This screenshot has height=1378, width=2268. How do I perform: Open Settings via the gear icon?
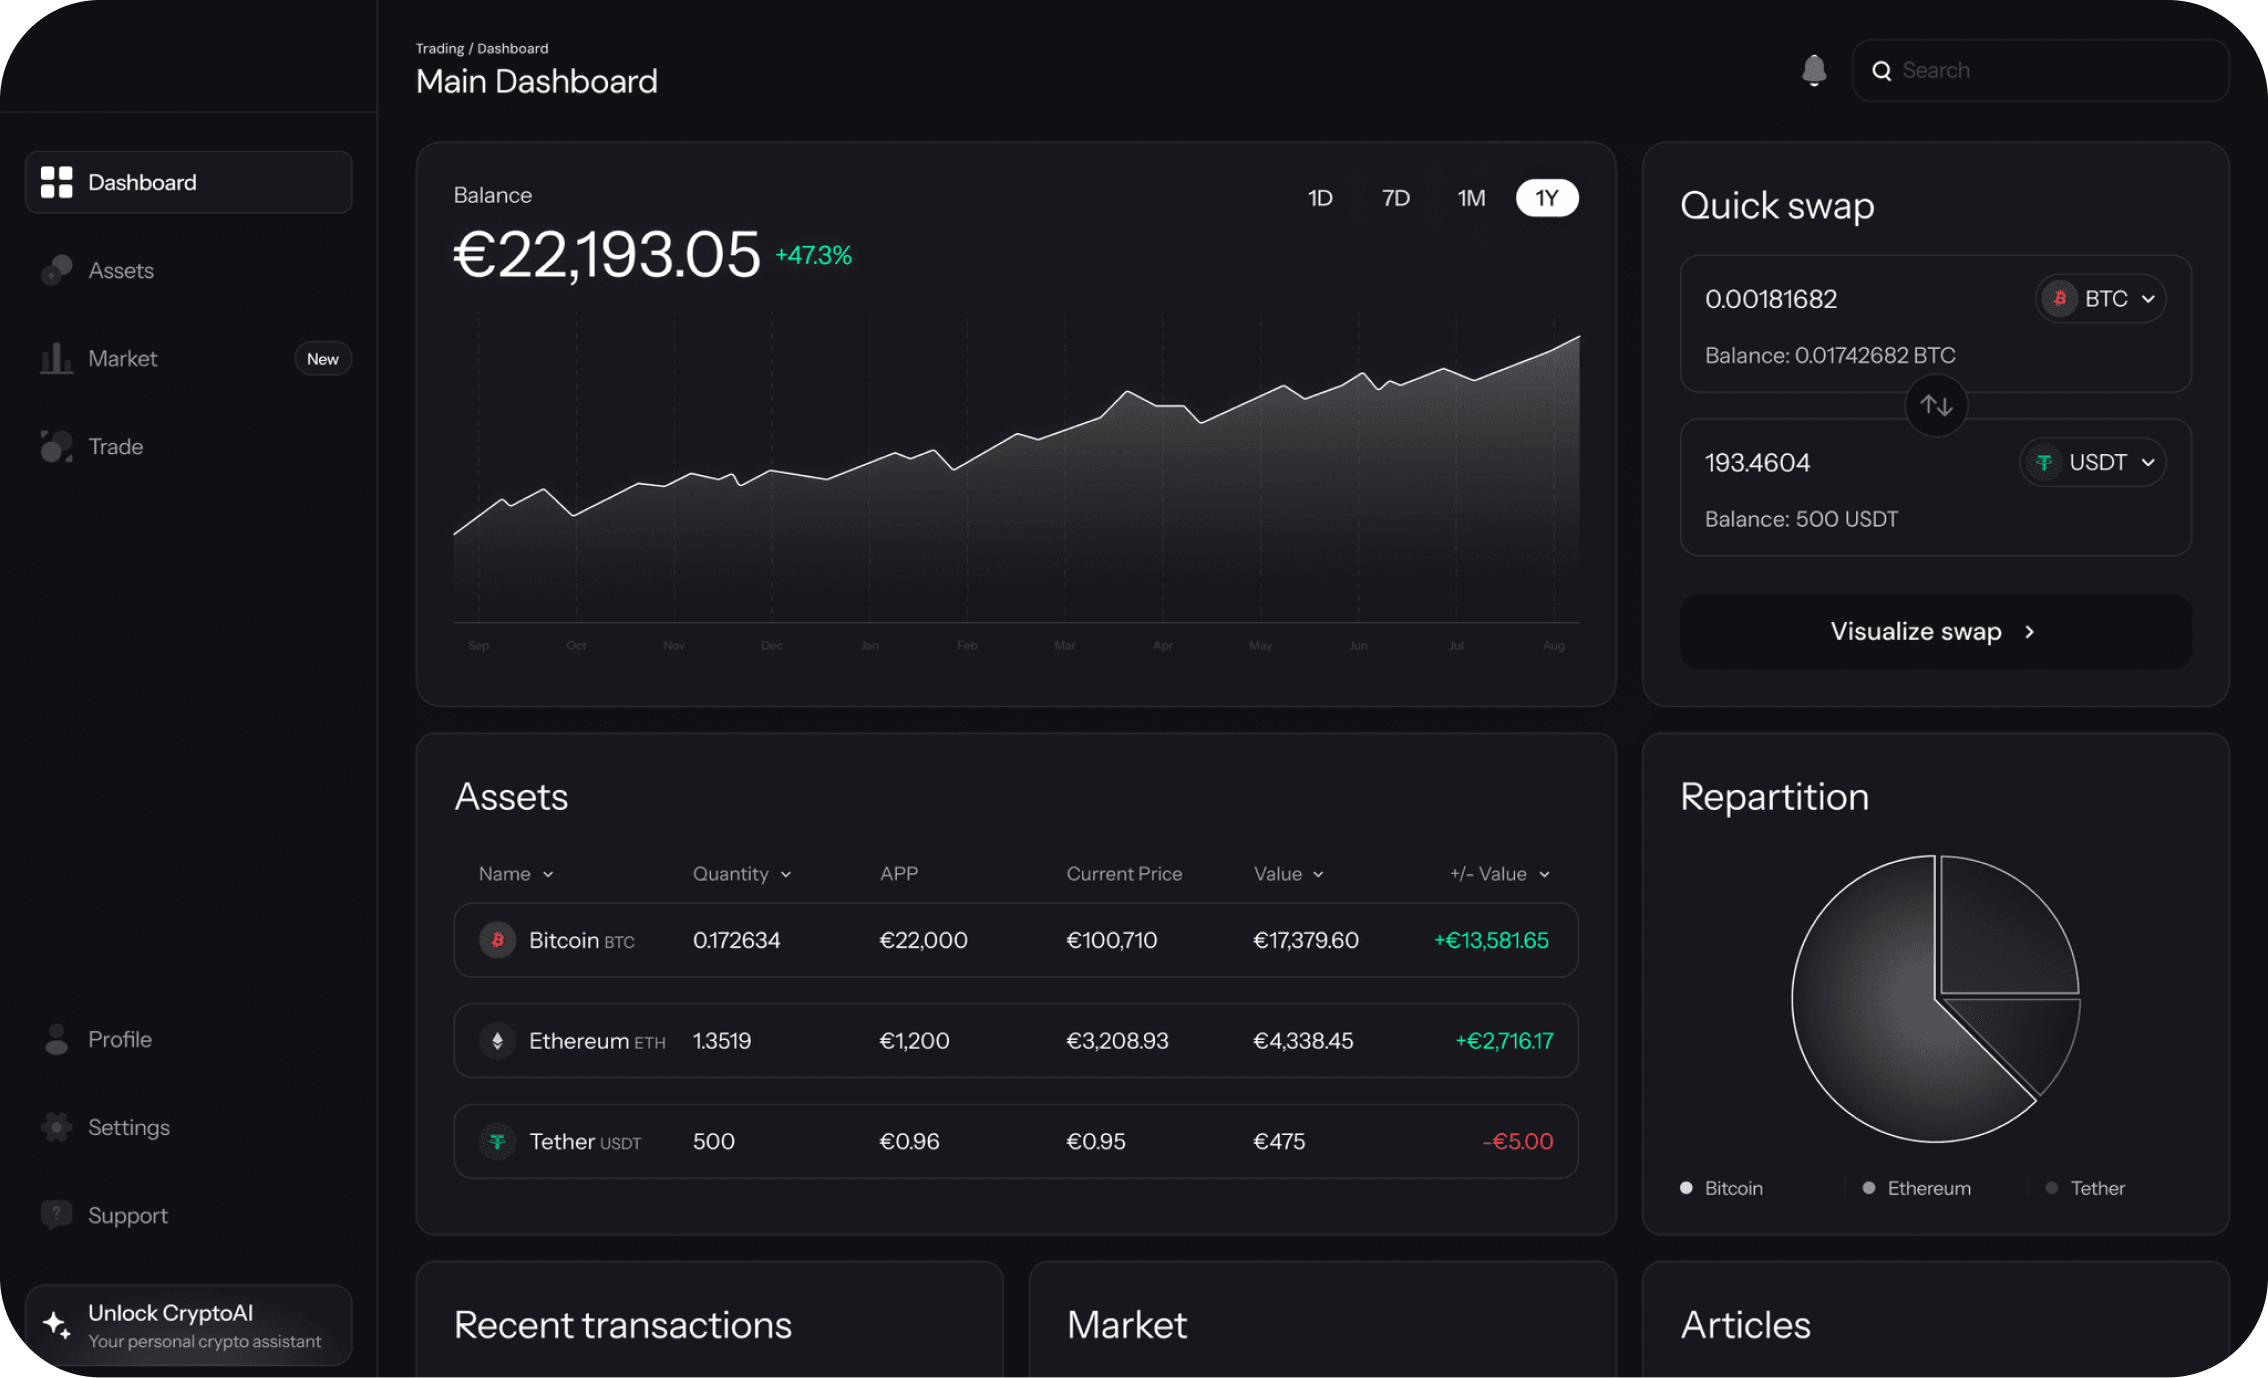[x=56, y=1127]
